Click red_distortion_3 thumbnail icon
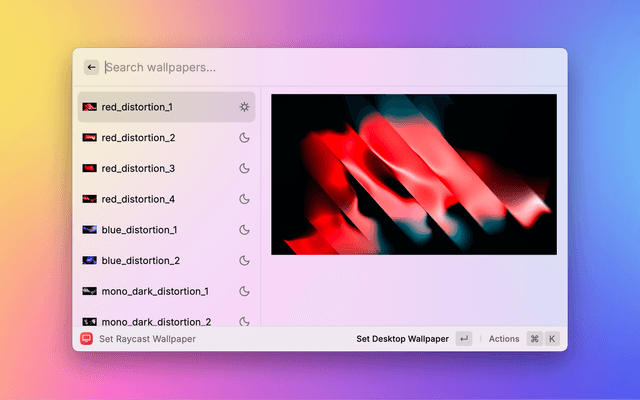640x400 pixels. click(89, 168)
